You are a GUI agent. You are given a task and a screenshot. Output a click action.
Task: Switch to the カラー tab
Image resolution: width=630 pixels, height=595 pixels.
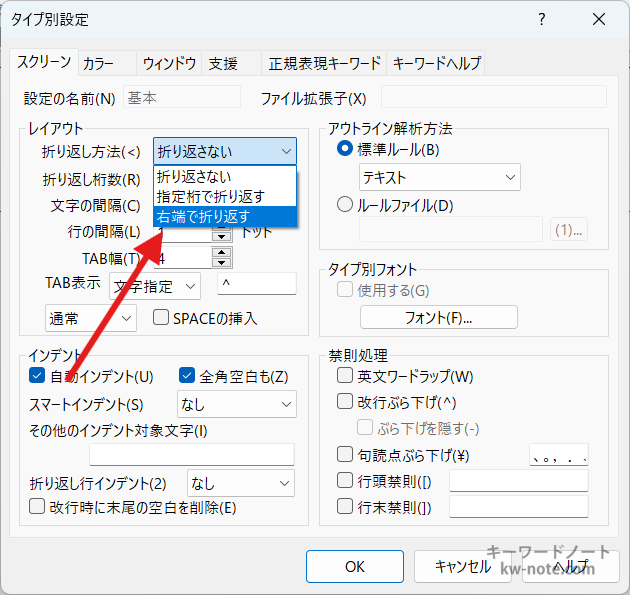point(98,63)
